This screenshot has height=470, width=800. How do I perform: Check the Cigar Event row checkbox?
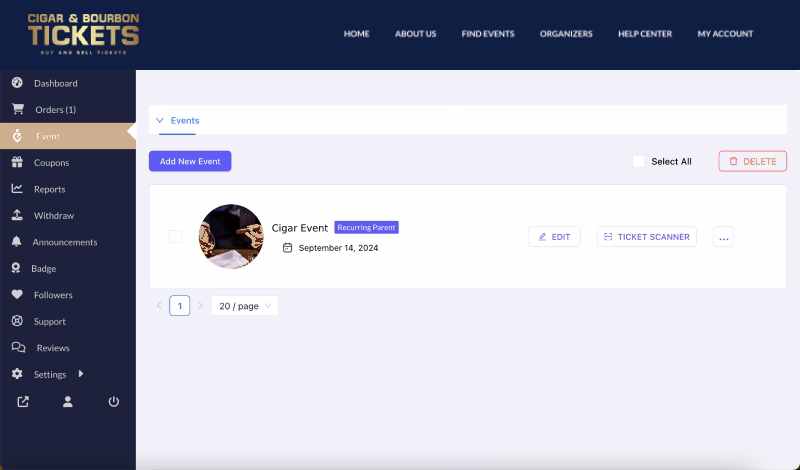click(x=176, y=236)
